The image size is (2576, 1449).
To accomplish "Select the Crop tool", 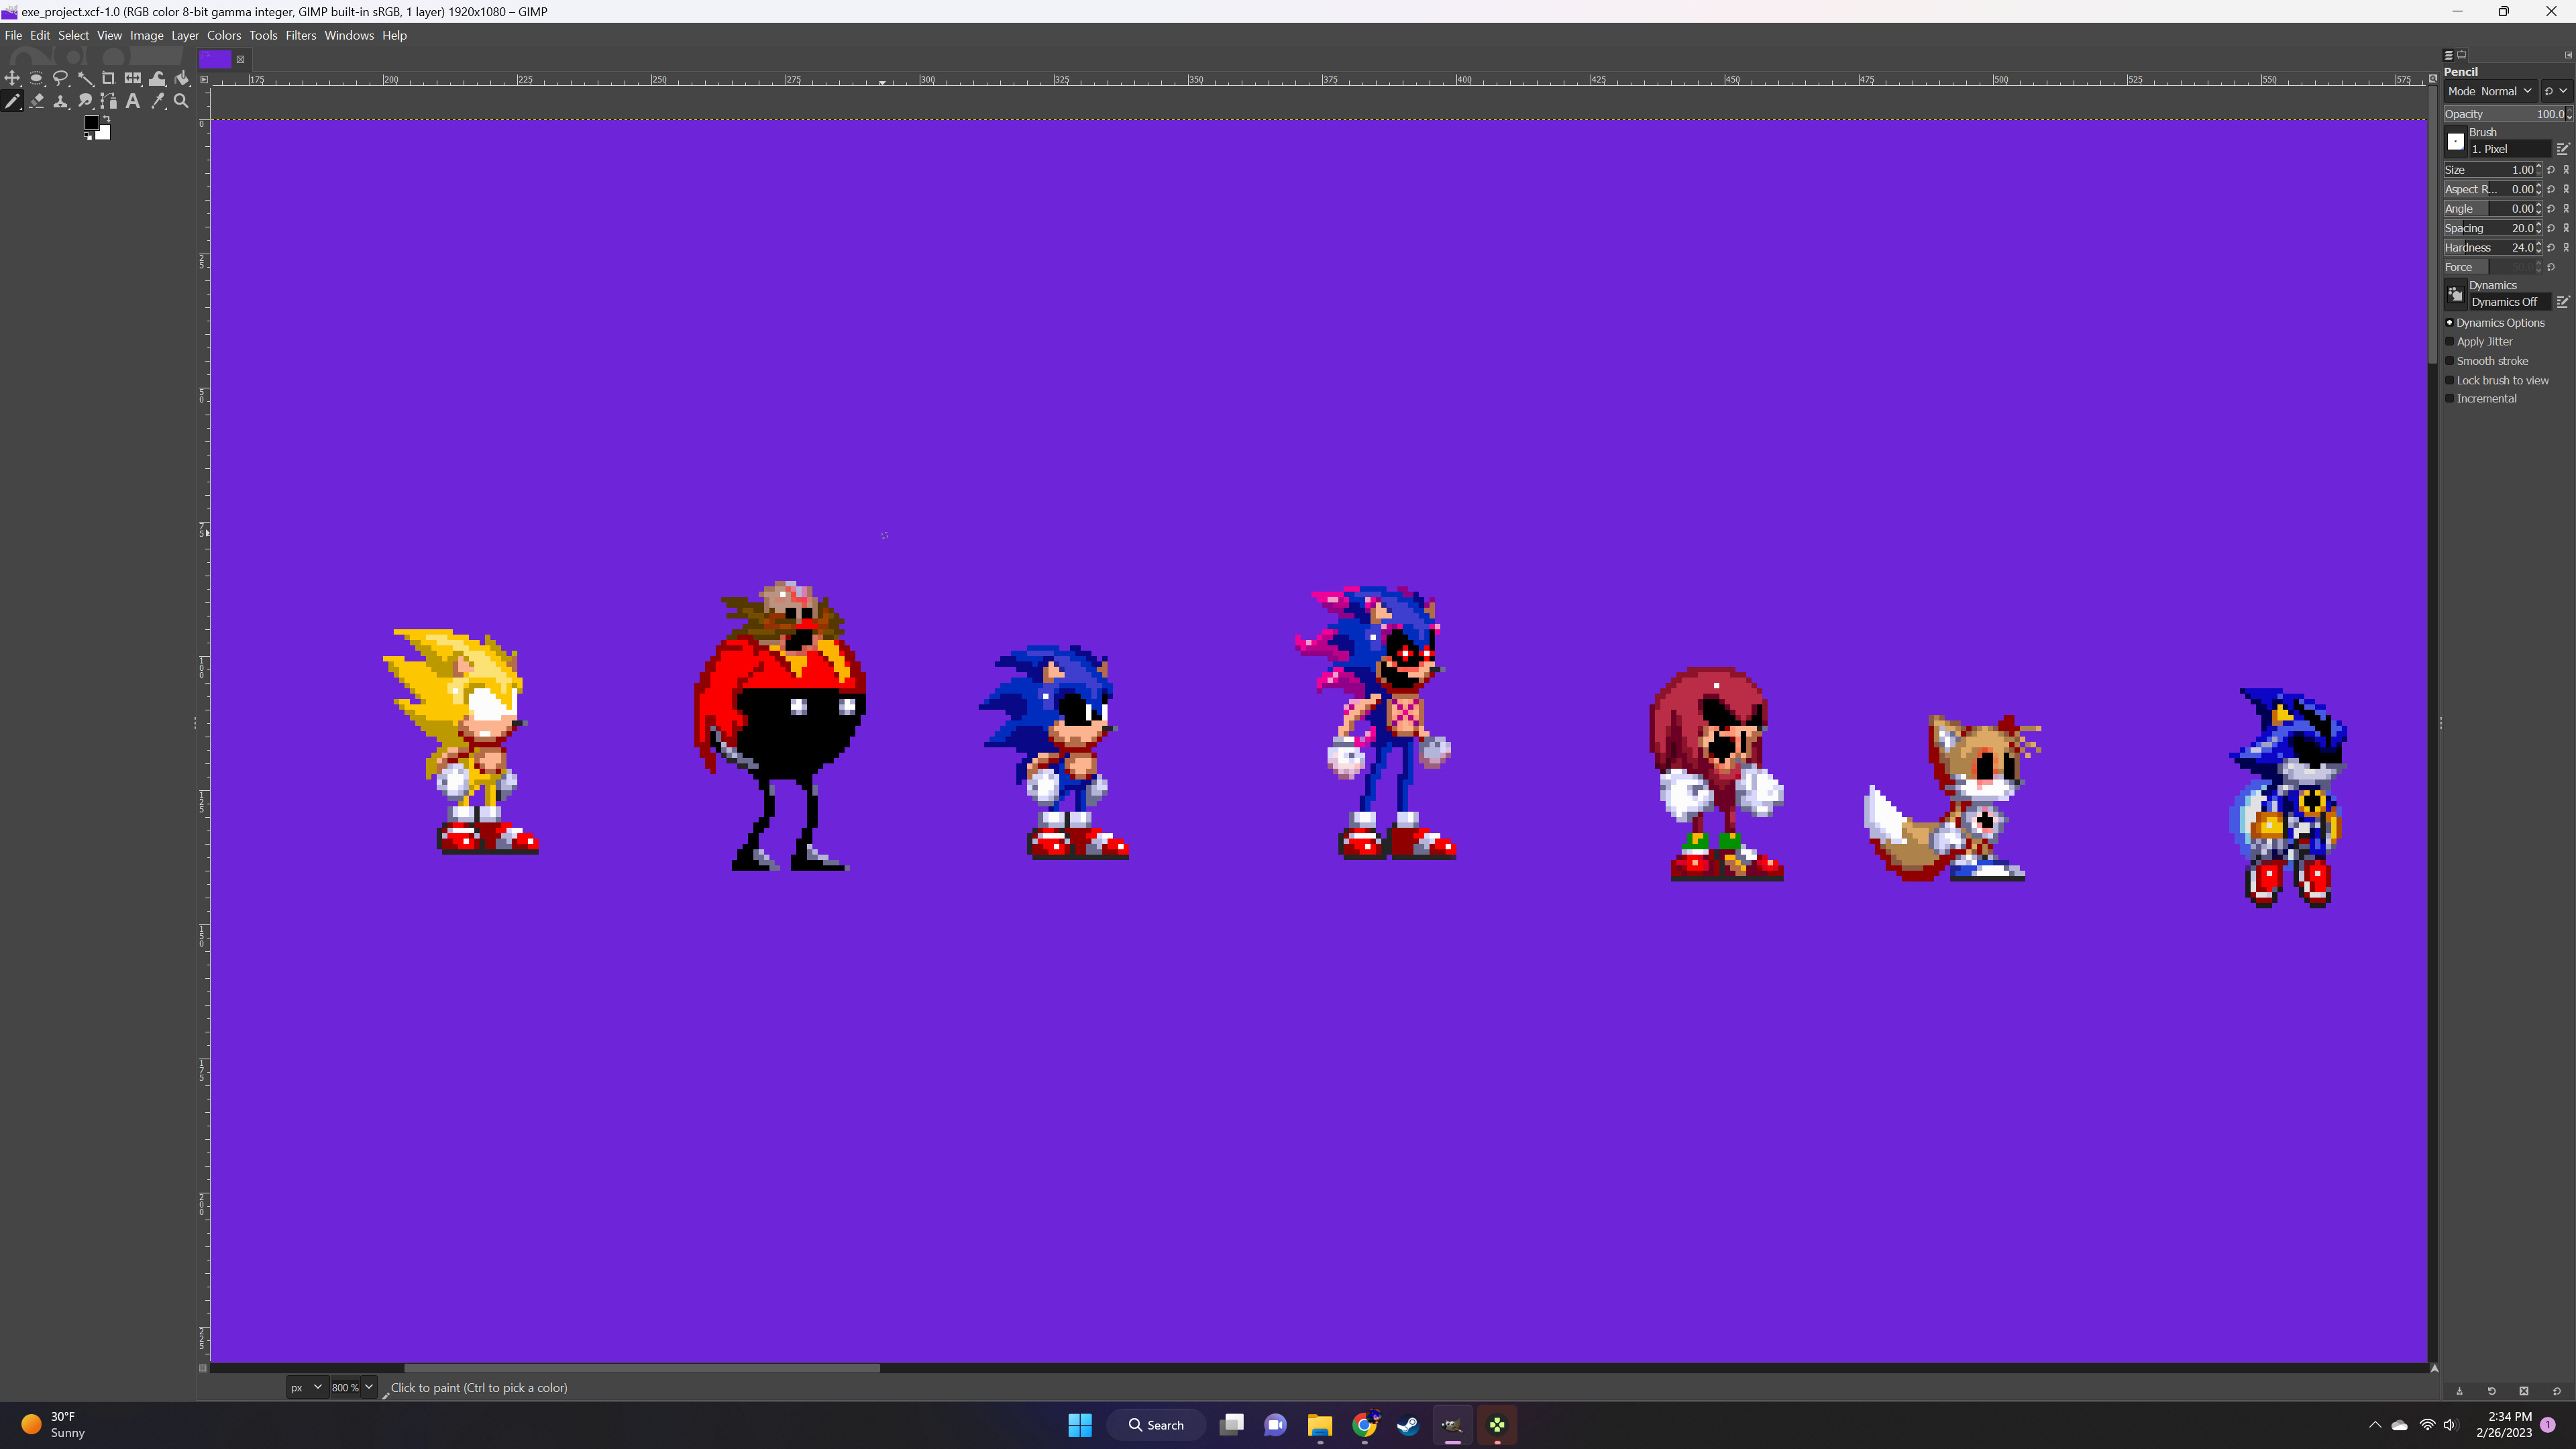I will (x=109, y=78).
